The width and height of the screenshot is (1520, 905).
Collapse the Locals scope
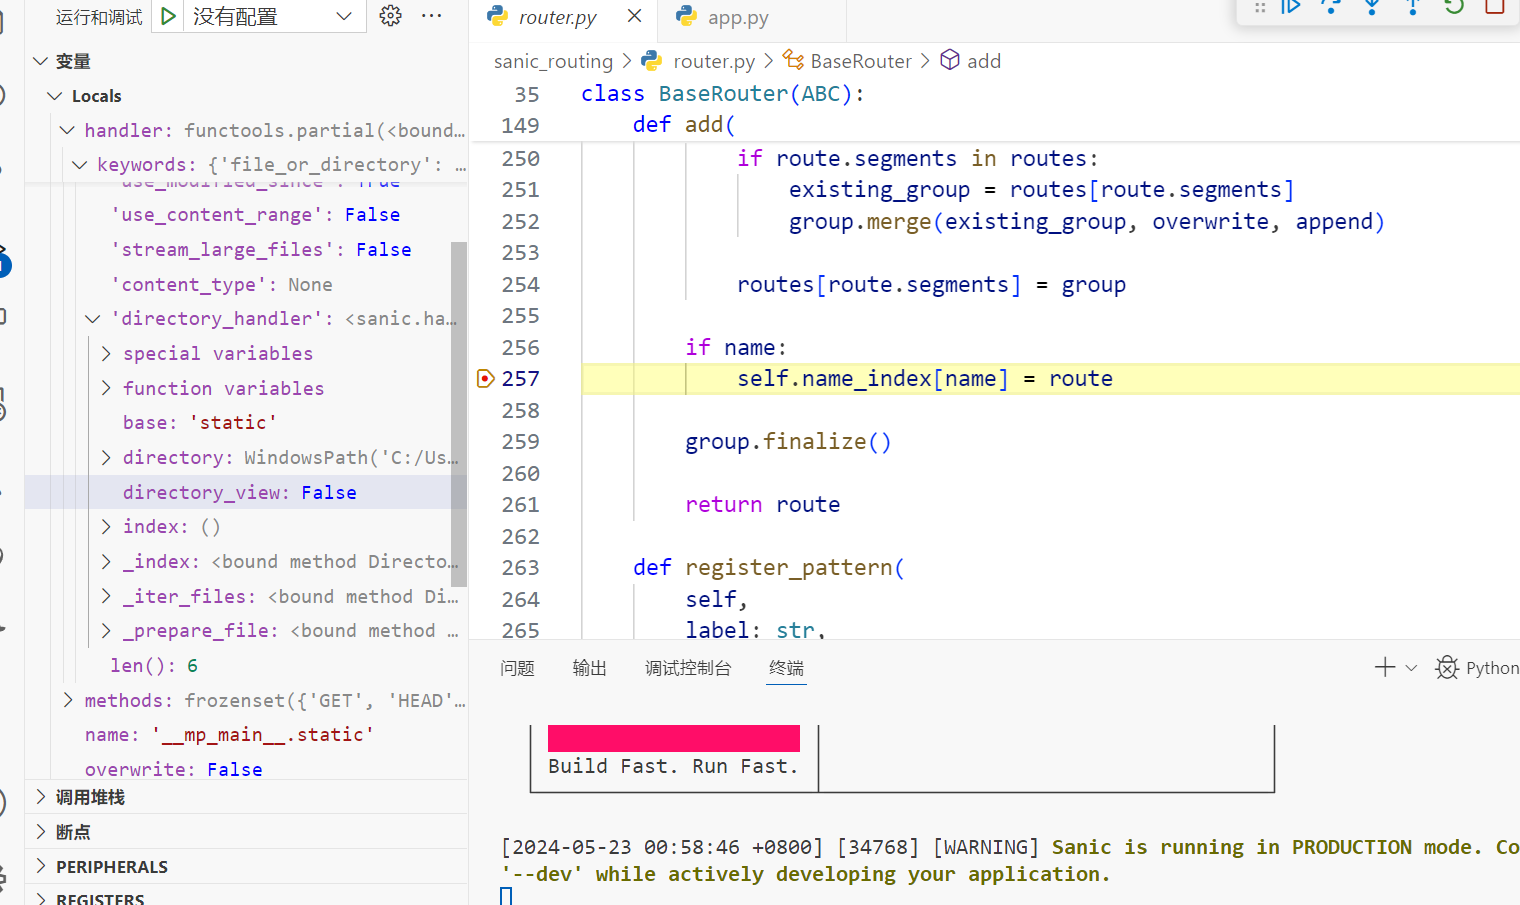(56, 96)
